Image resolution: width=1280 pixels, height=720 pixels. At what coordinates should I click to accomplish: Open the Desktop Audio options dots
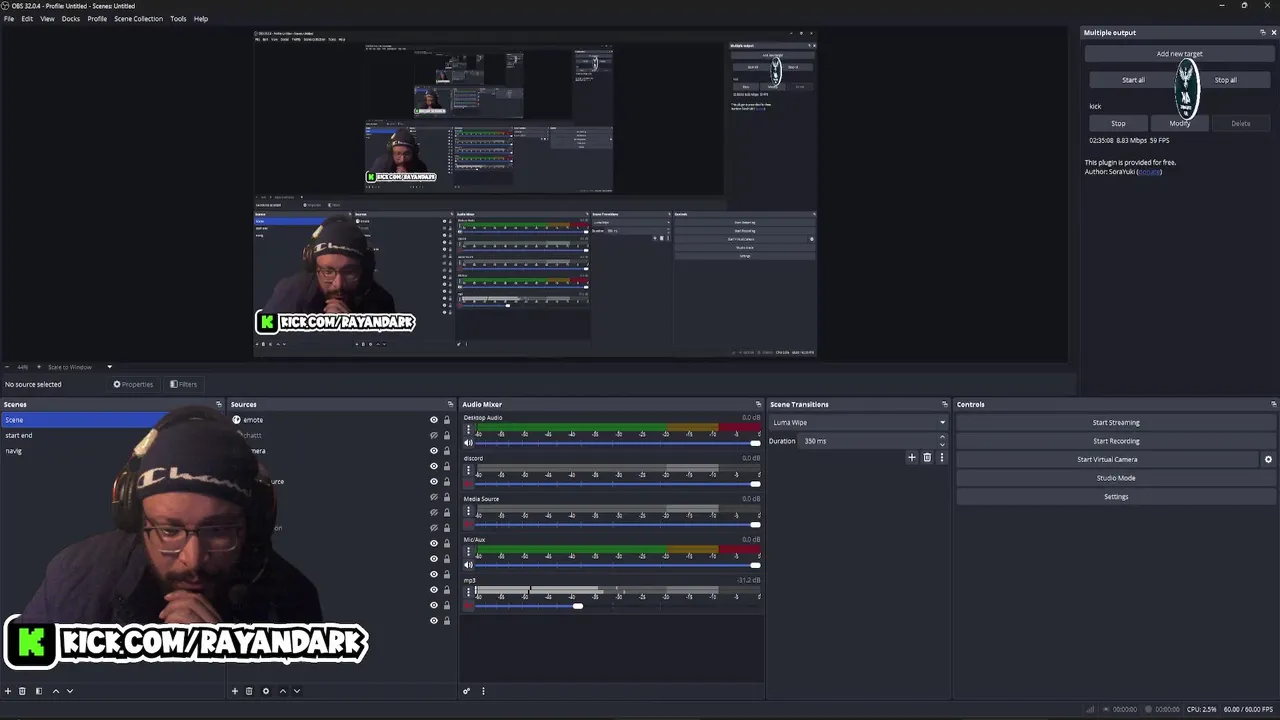tap(468, 430)
